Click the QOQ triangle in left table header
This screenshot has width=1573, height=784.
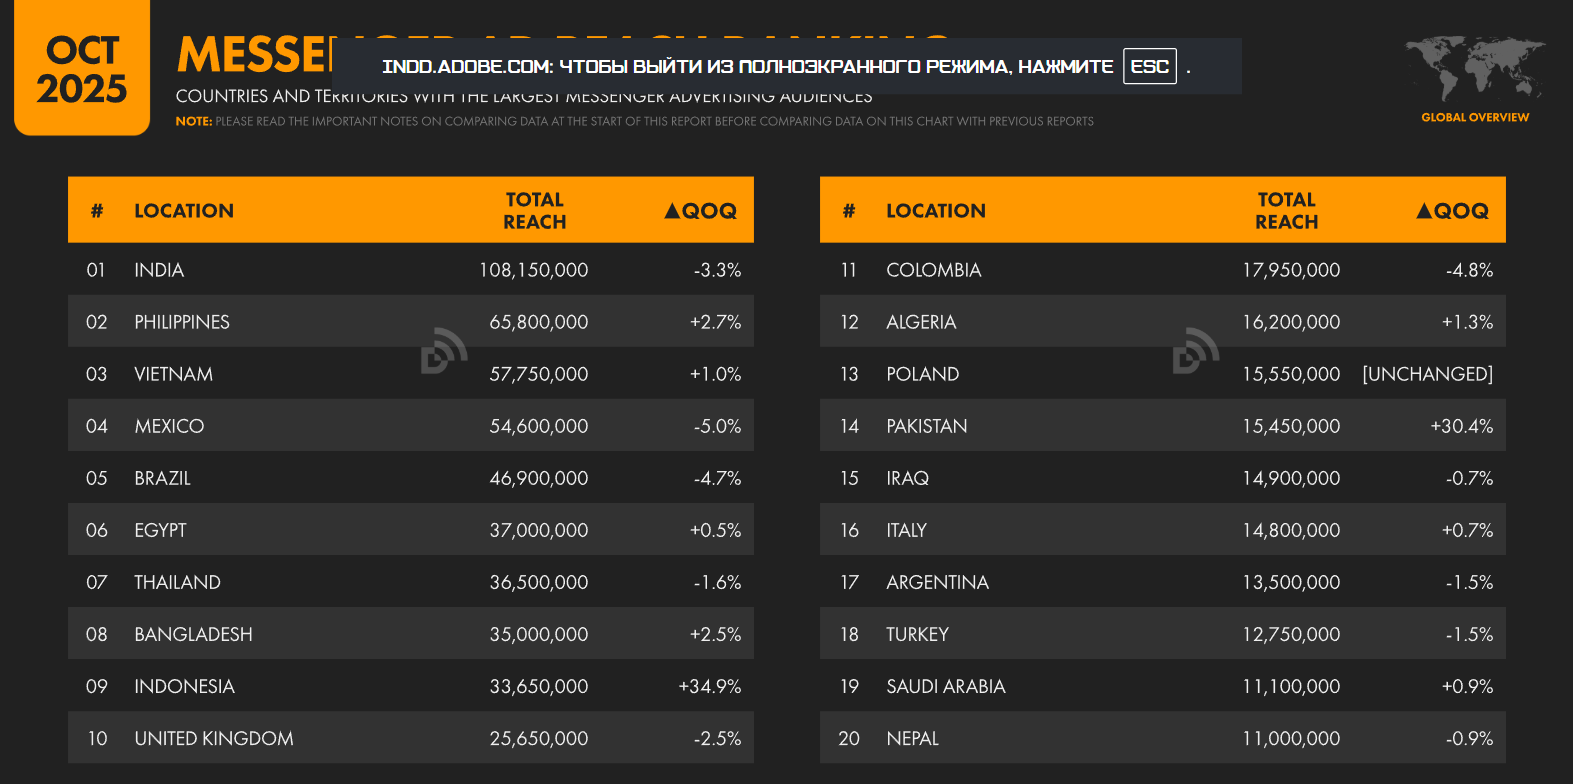(672, 211)
